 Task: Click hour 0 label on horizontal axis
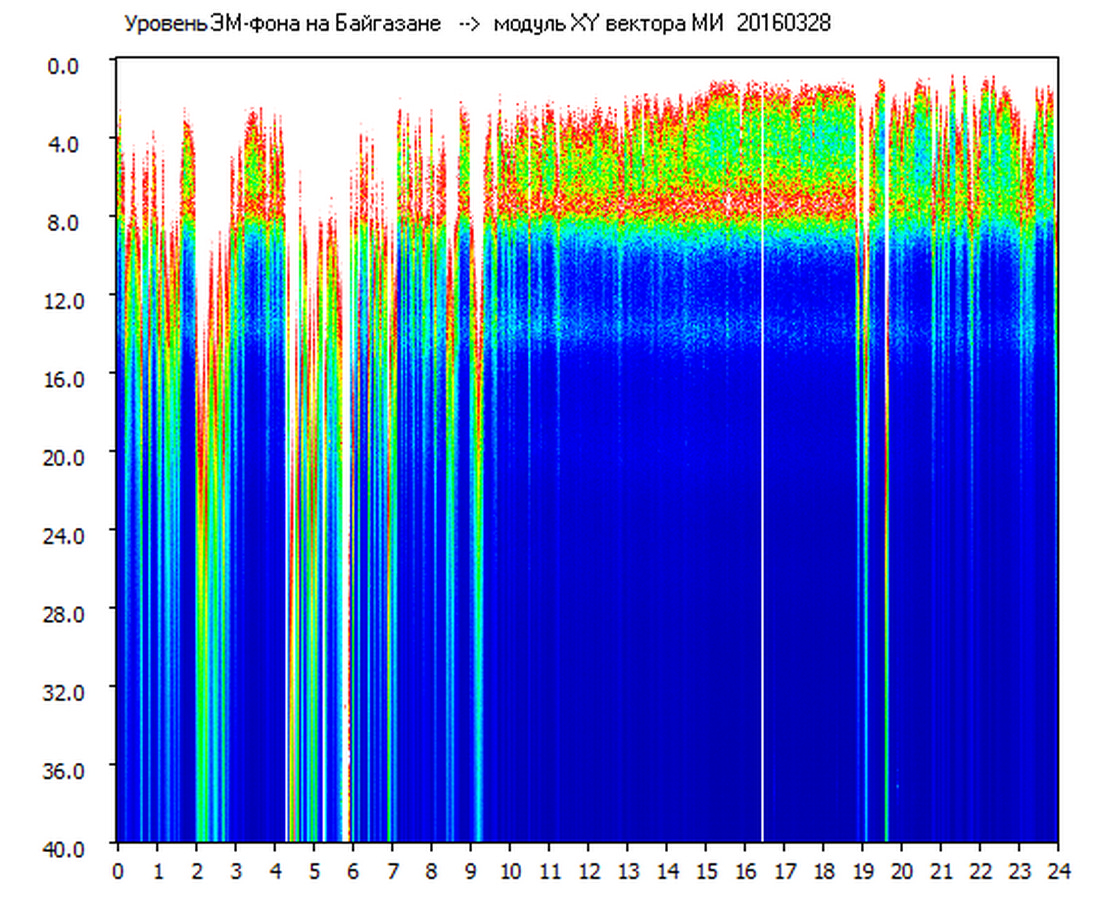118,871
